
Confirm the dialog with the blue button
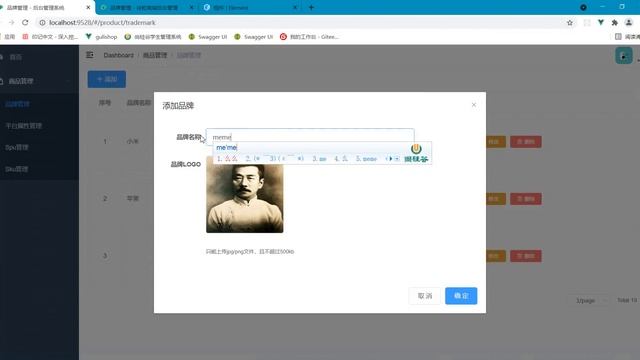(461, 296)
